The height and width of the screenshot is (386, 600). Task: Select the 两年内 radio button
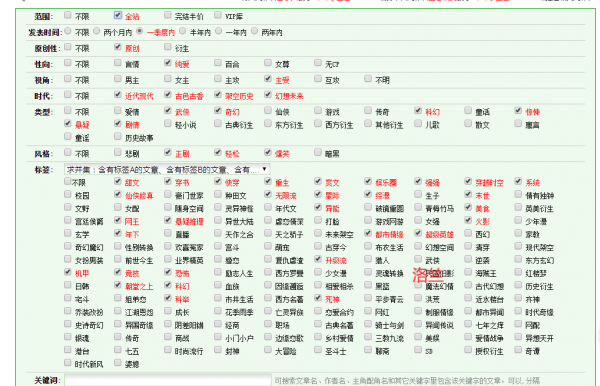click(x=254, y=31)
